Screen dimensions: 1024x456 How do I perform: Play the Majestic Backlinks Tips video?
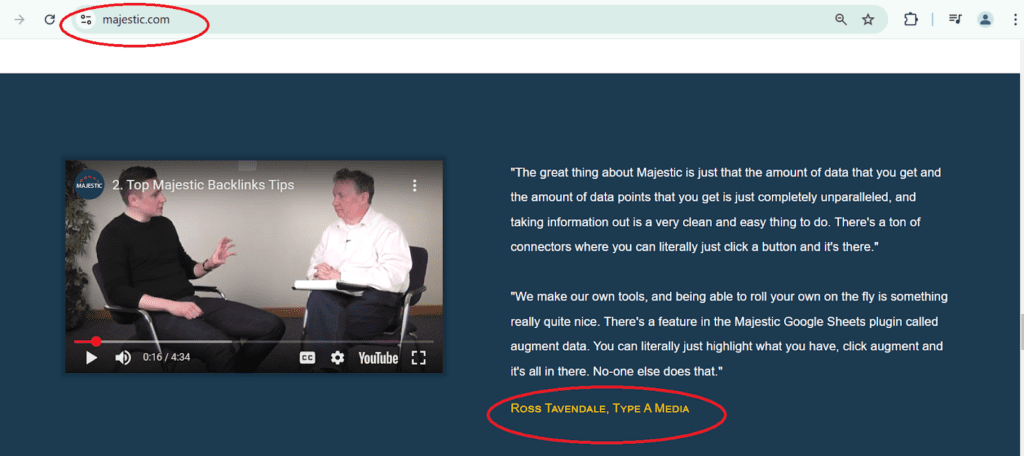91,358
